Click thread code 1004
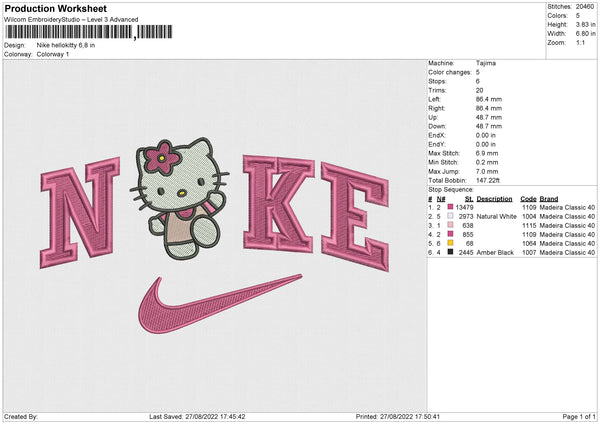This screenshot has height=424, width=600. pyautogui.click(x=529, y=217)
